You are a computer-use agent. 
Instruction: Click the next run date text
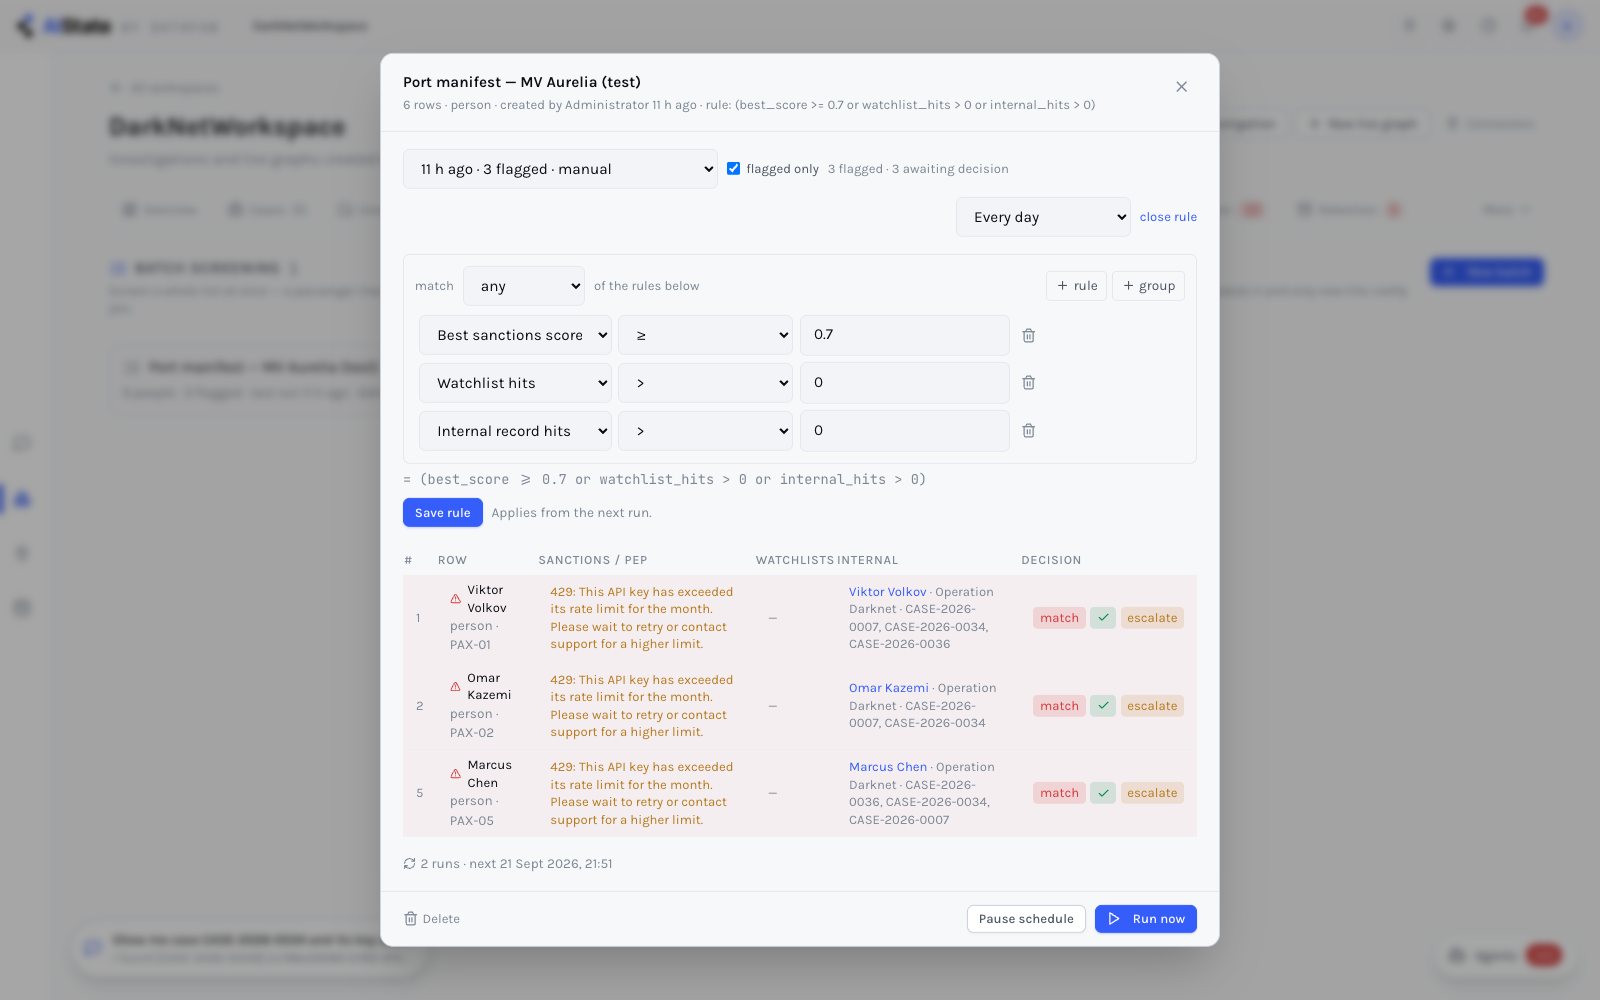(541, 864)
